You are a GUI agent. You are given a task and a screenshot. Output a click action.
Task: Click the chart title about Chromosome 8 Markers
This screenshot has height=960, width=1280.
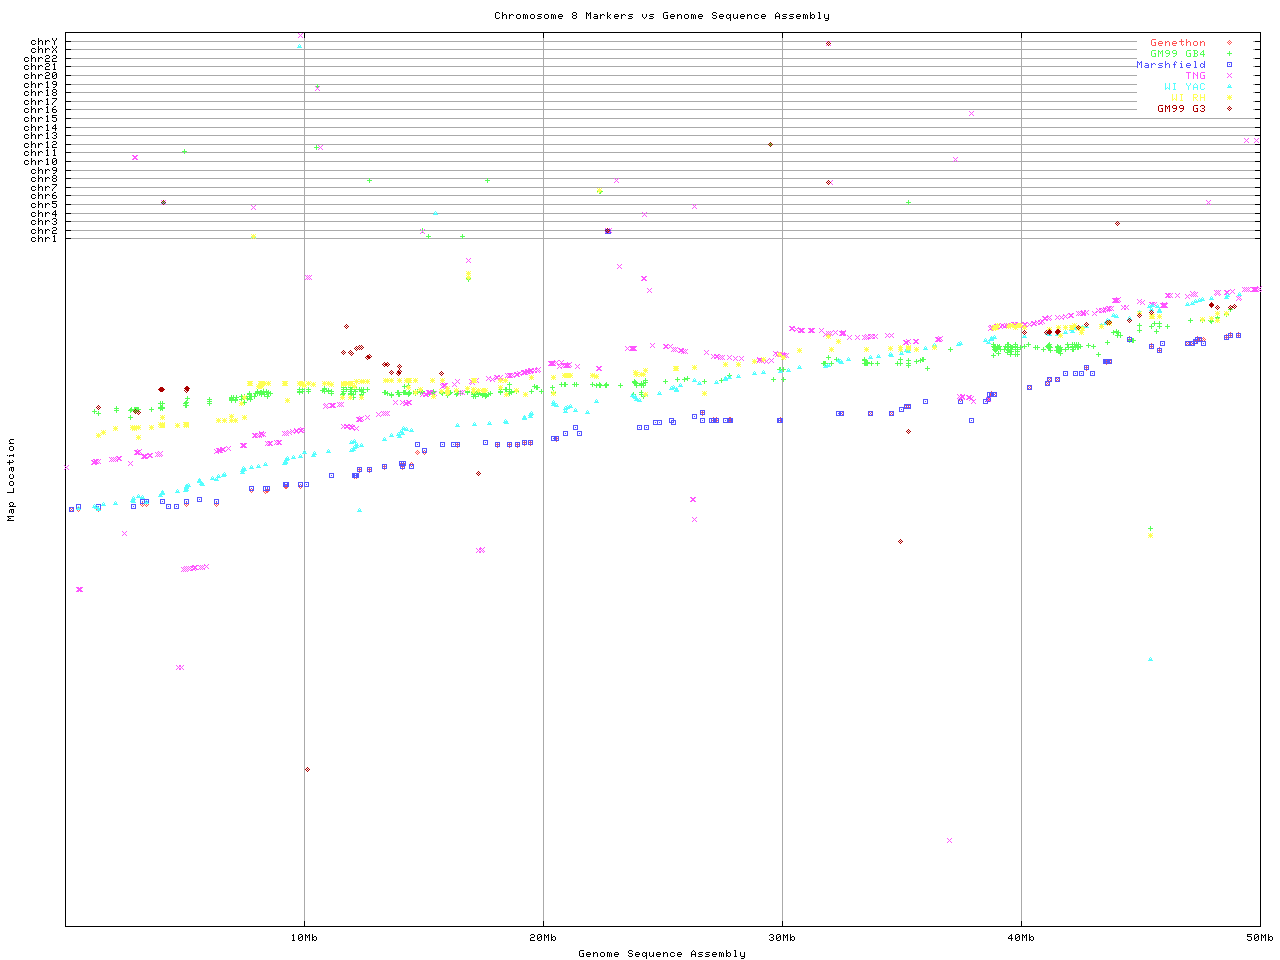(x=661, y=16)
